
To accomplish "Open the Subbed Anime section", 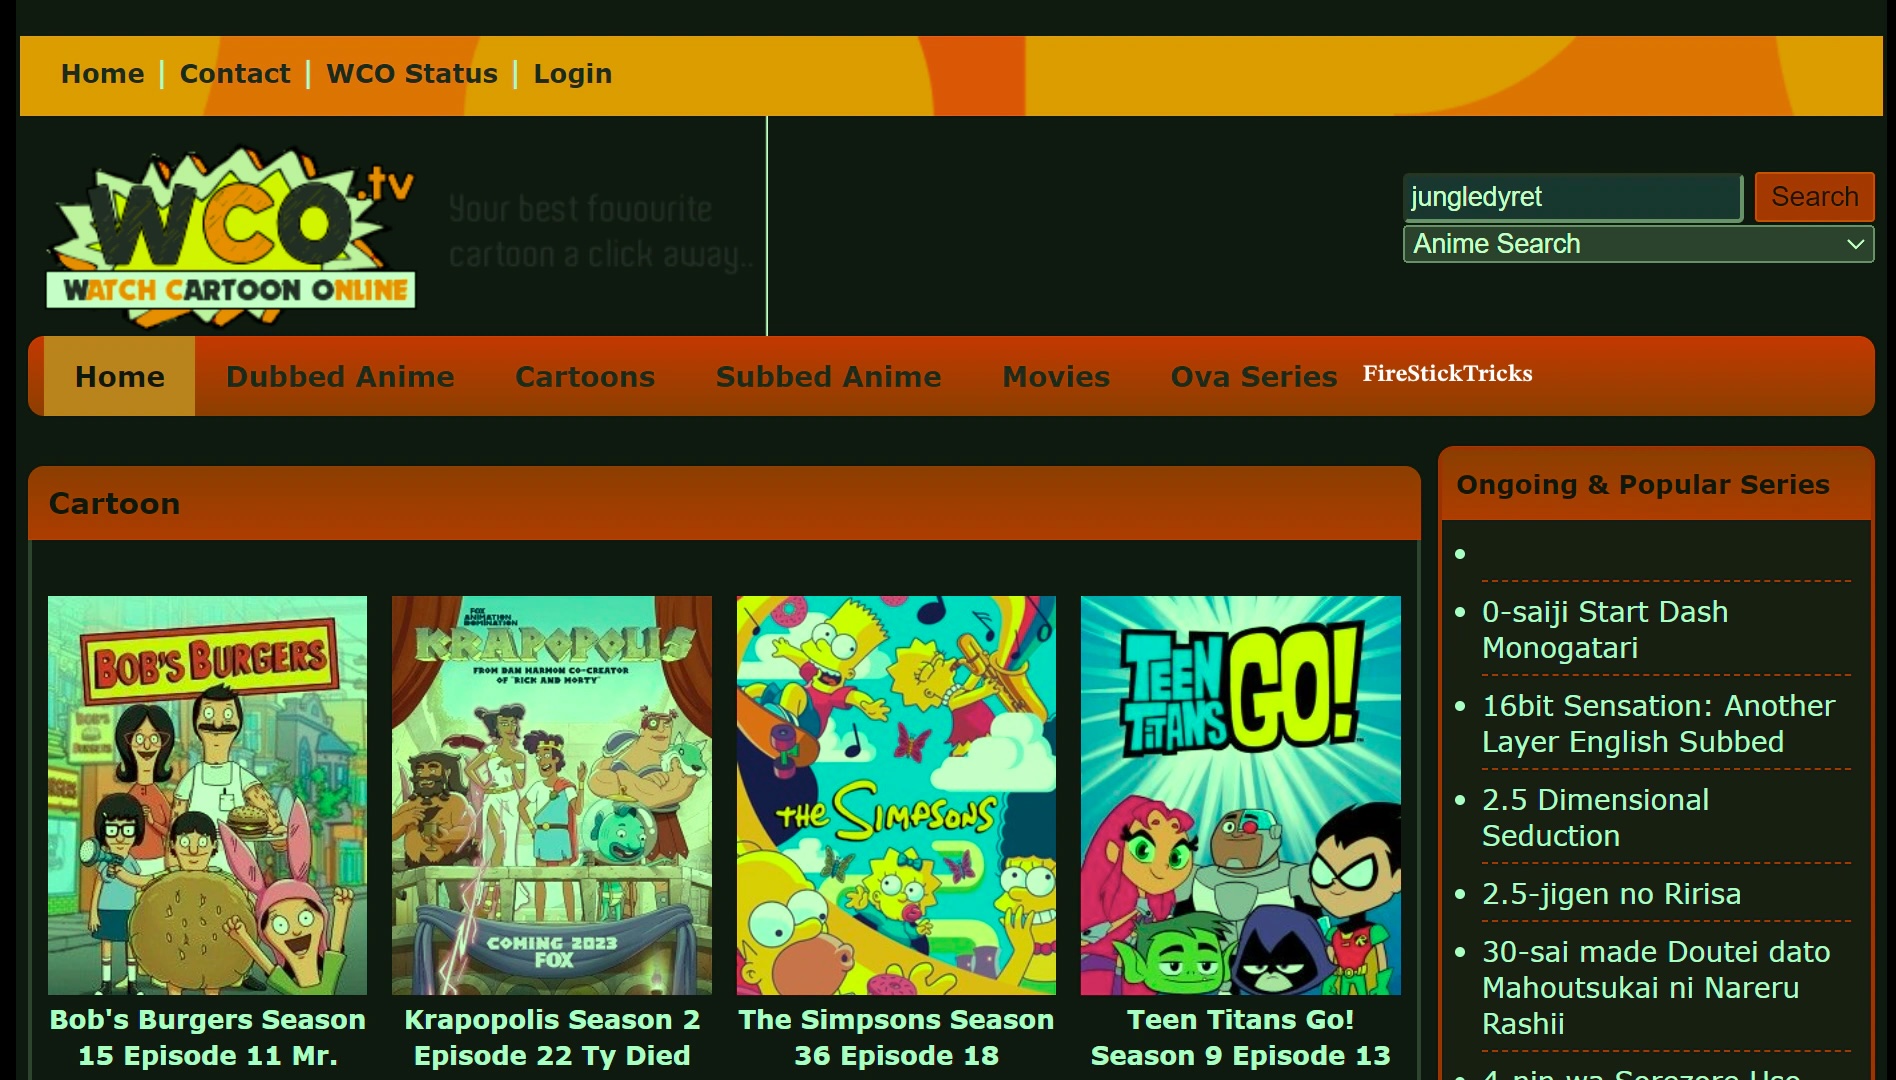I will (x=828, y=376).
